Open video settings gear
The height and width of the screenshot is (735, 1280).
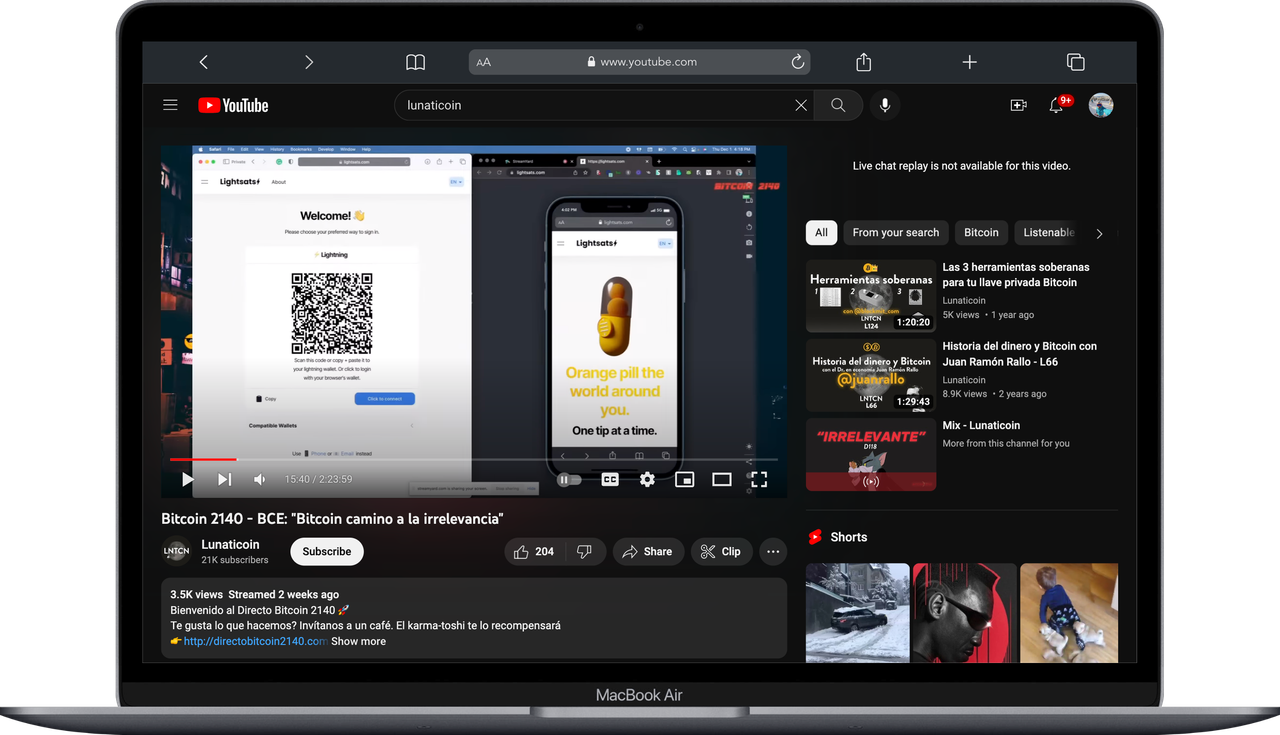(x=647, y=480)
